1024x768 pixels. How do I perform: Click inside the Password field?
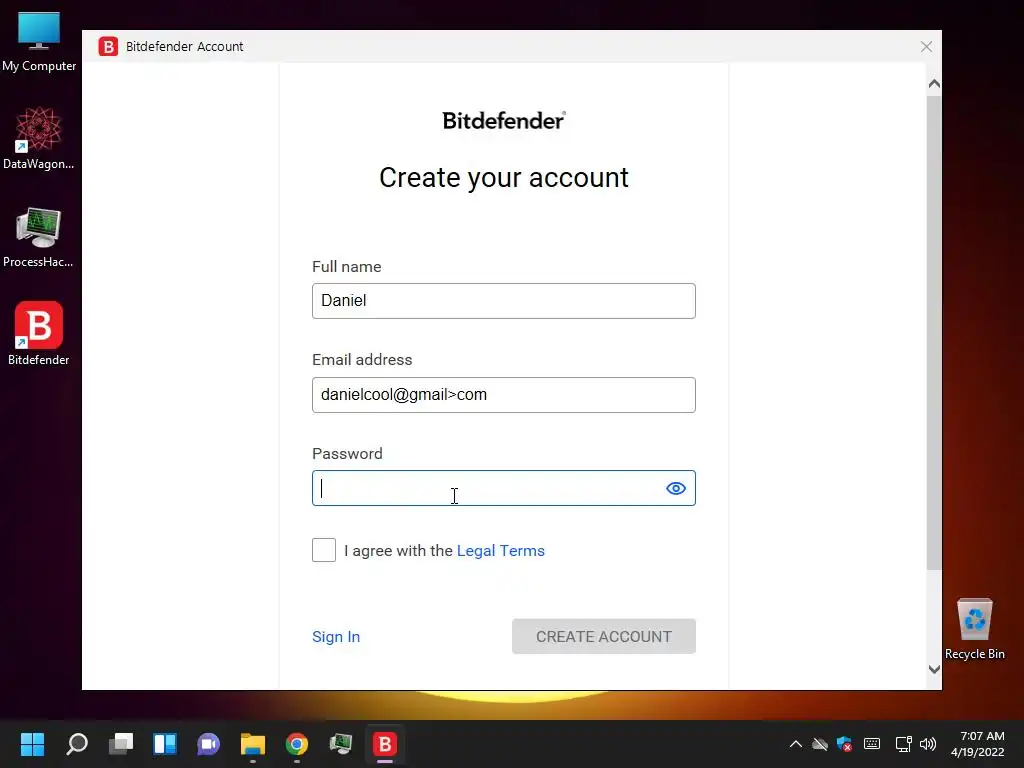pyautogui.click(x=504, y=488)
